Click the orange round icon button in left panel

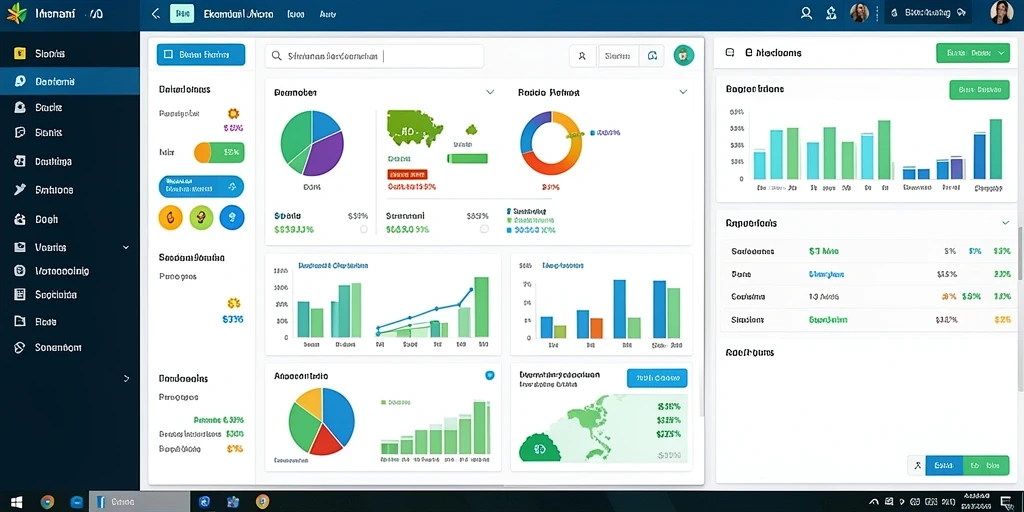170,217
